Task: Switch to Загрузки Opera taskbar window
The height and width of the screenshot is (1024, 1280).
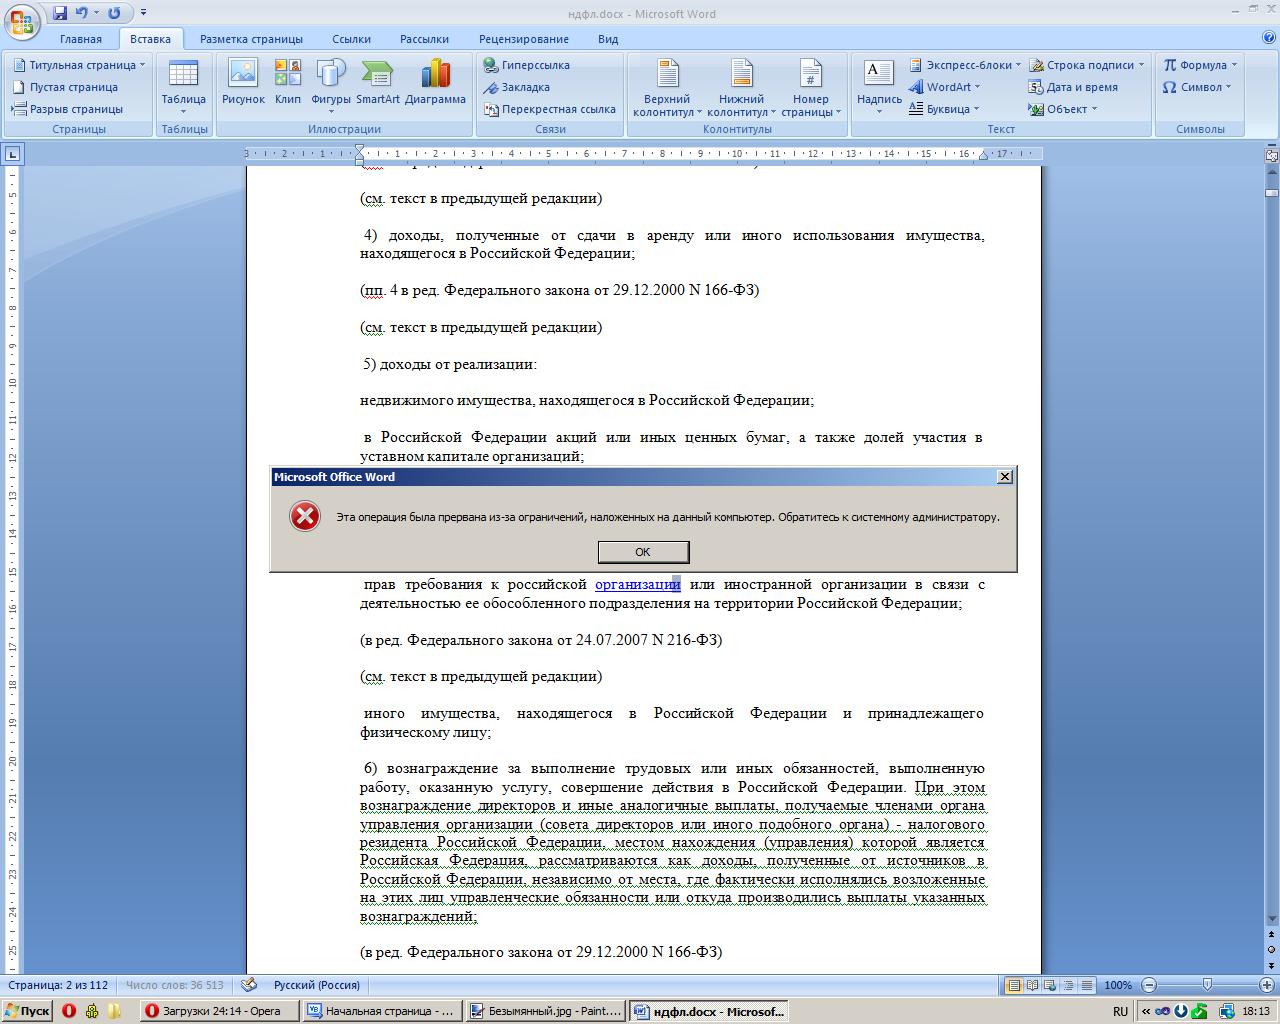Action: tap(219, 1011)
